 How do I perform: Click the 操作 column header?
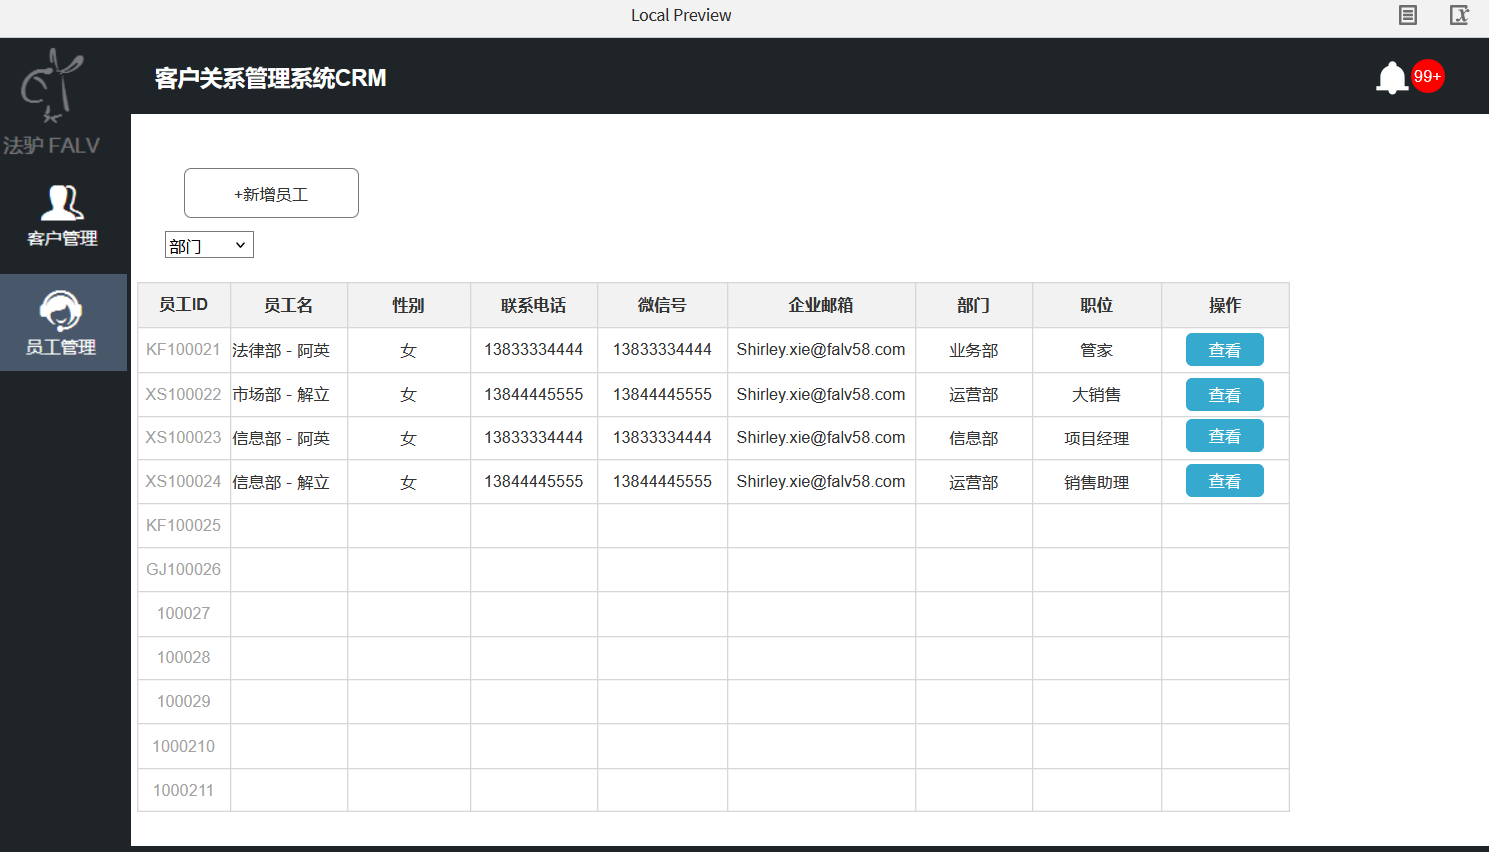pyautogui.click(x=1225, y=305)
